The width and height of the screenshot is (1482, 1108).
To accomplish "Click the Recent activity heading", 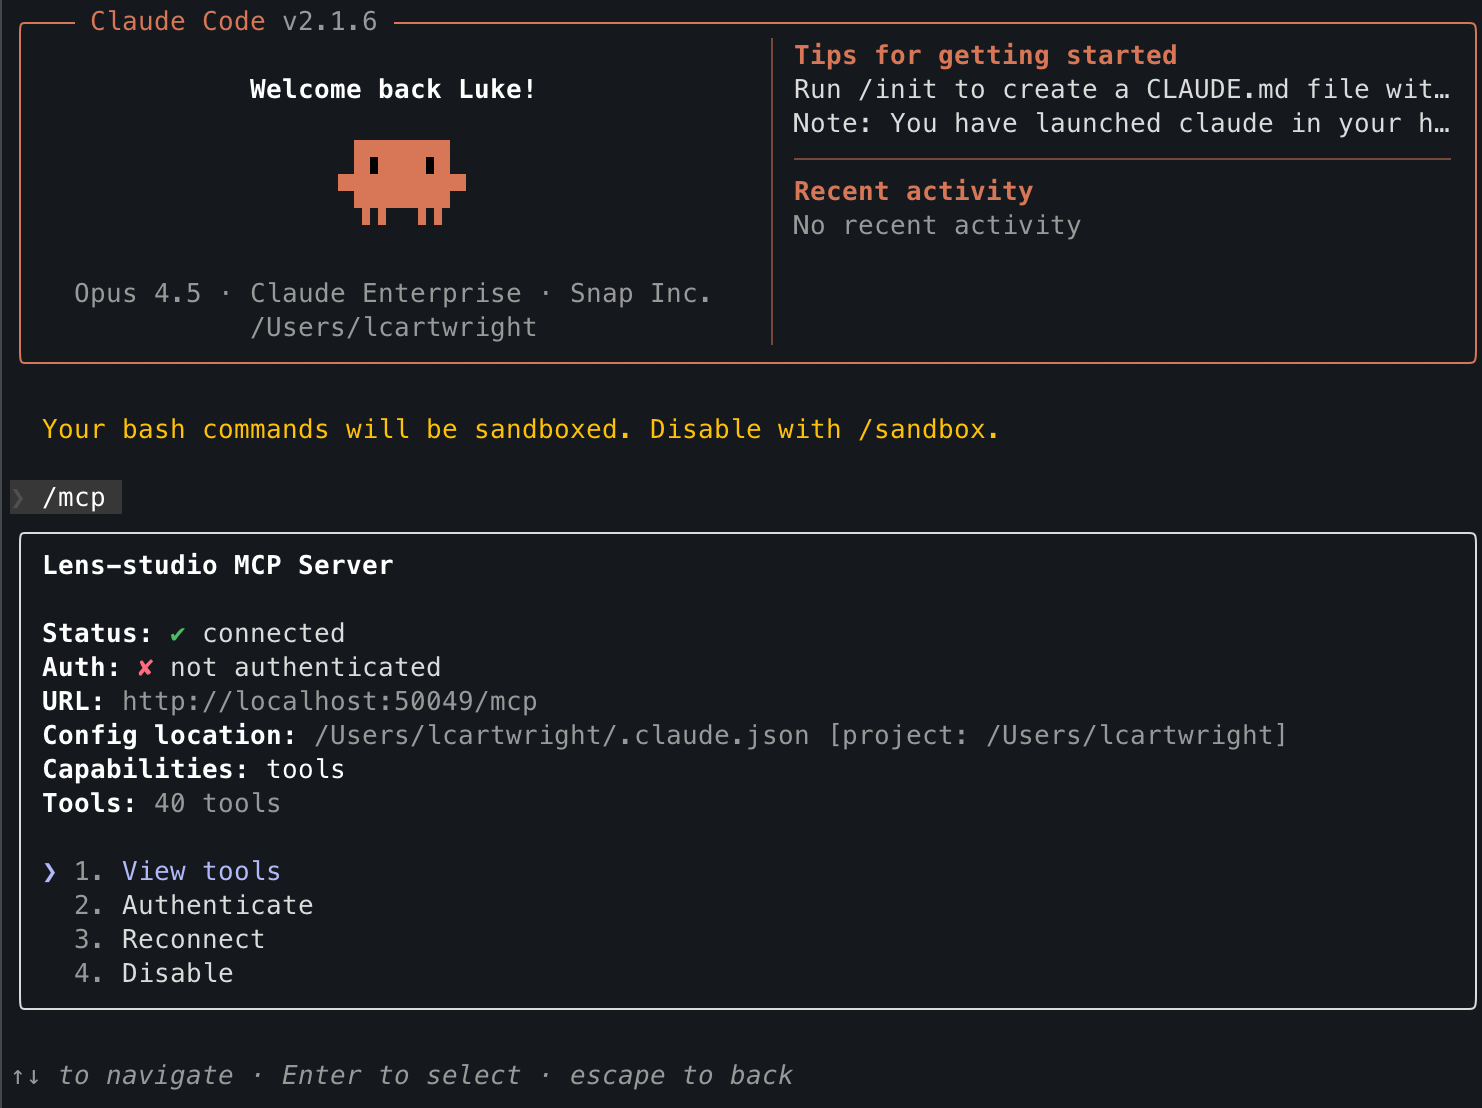I will (913, 192).
